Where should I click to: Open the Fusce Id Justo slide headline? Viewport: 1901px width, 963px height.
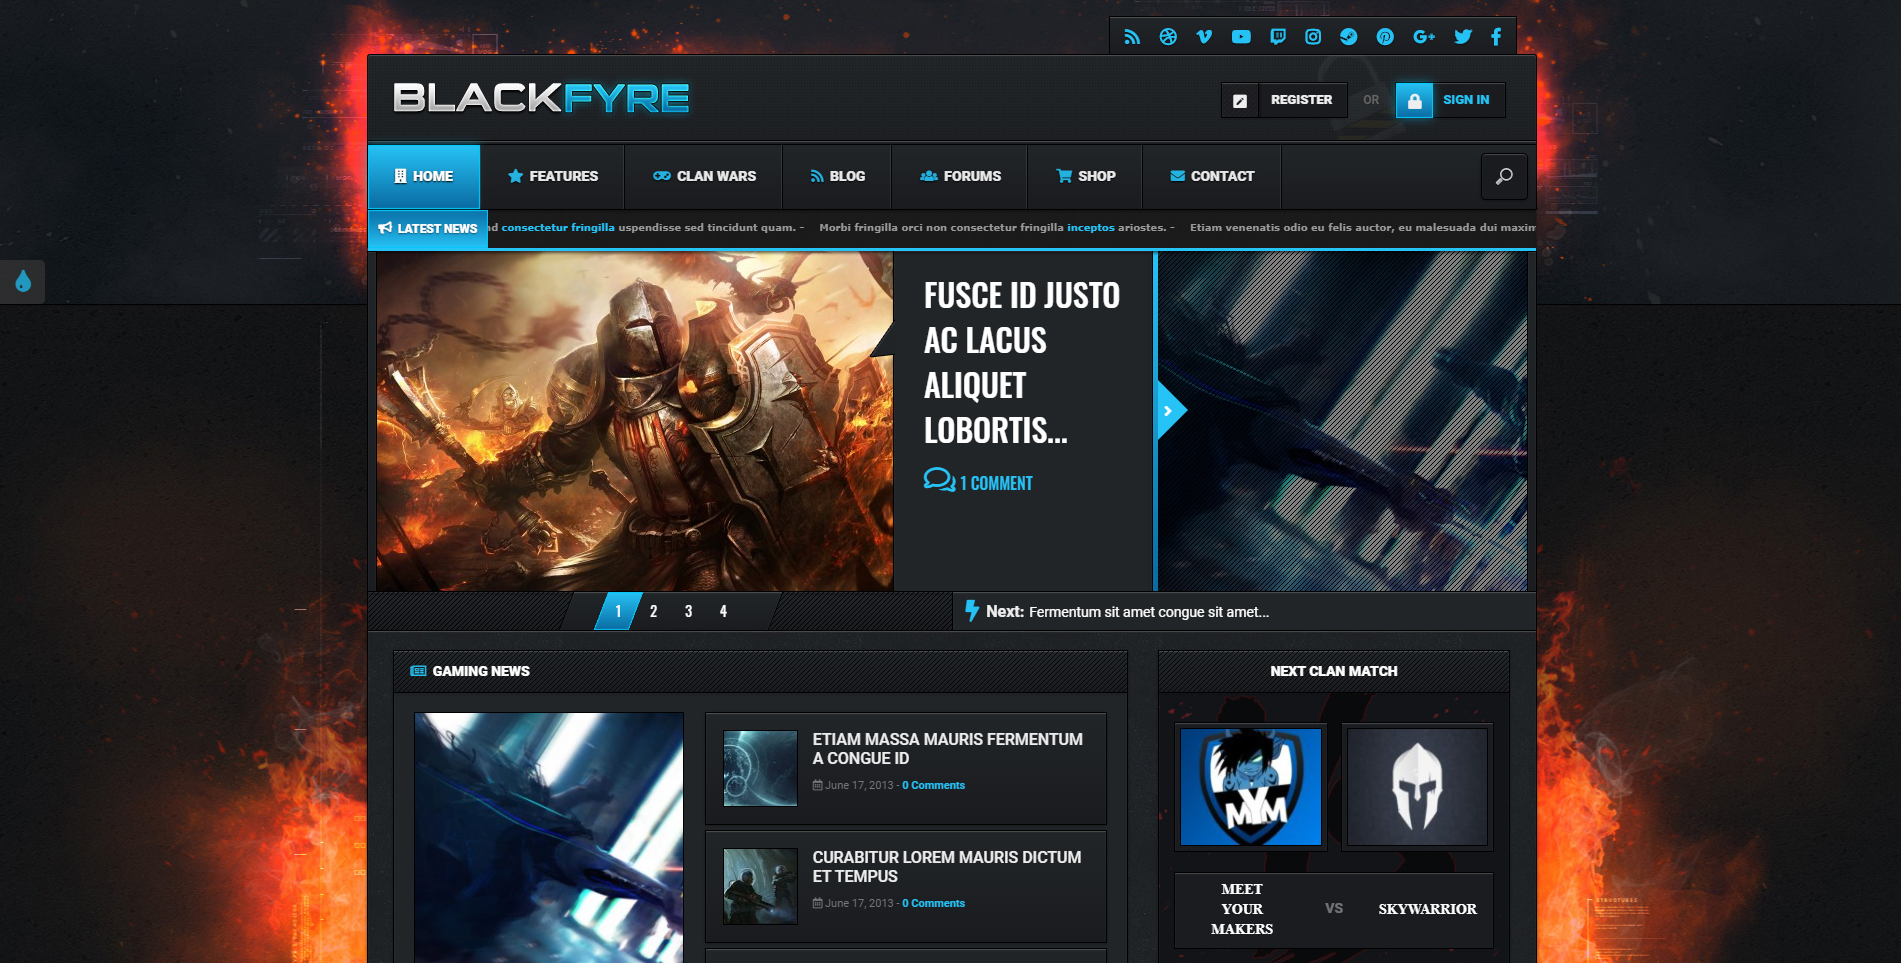[x=1021, y=363]
